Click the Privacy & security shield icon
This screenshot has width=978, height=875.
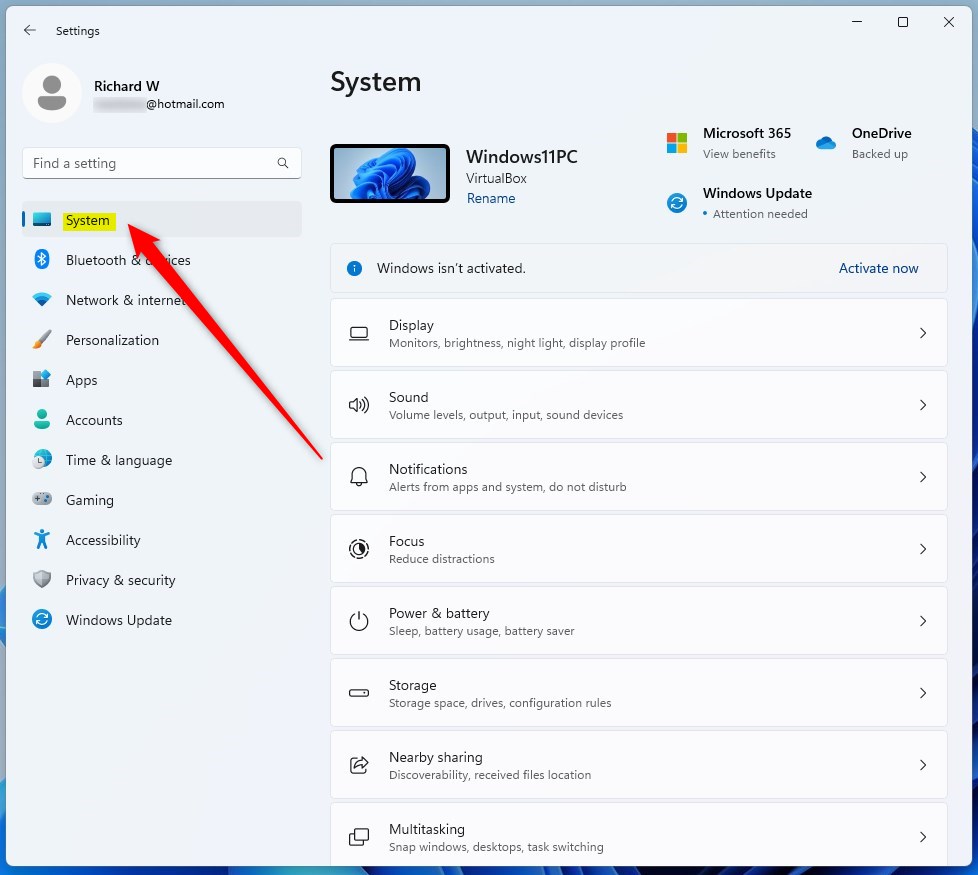point(40,580)
